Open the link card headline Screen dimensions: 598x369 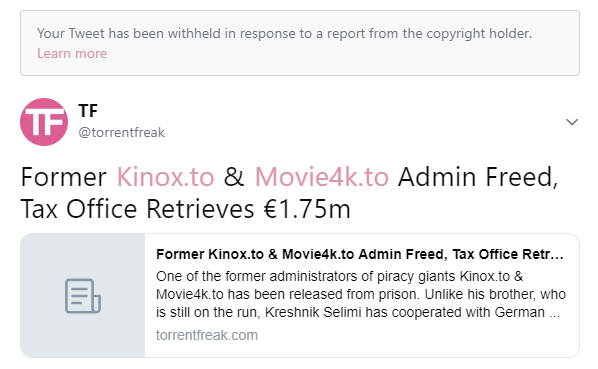point(360,254)
